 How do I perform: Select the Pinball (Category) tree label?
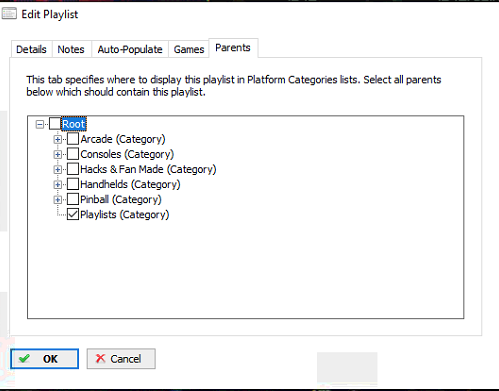click(x=121, y=199)
